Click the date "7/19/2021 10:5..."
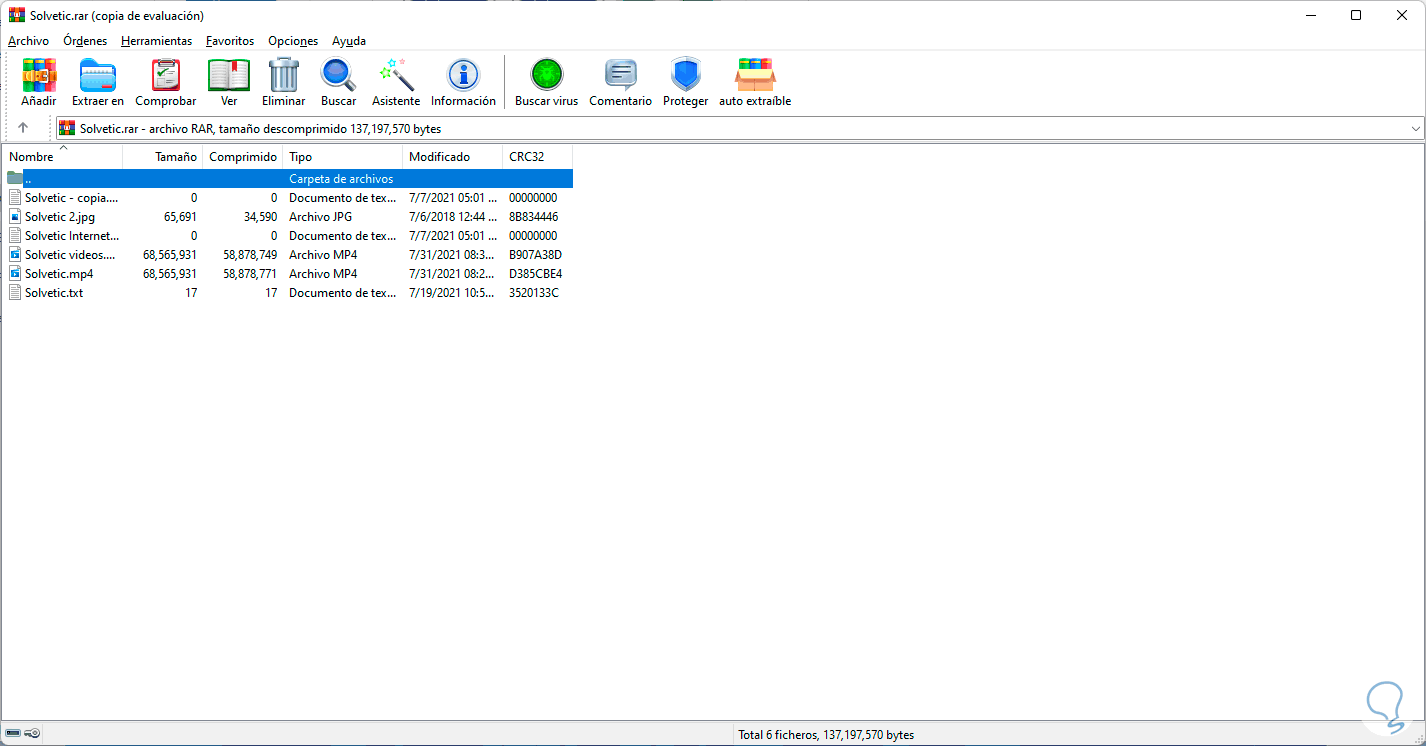Viewport: 1426px width, 746px height. pos(453,293)
